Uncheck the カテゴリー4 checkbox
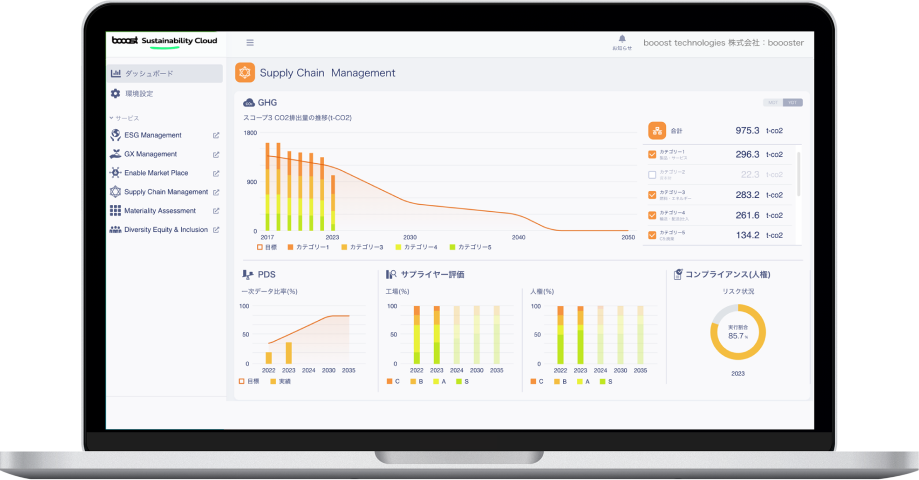 click(x=652, y=215)
